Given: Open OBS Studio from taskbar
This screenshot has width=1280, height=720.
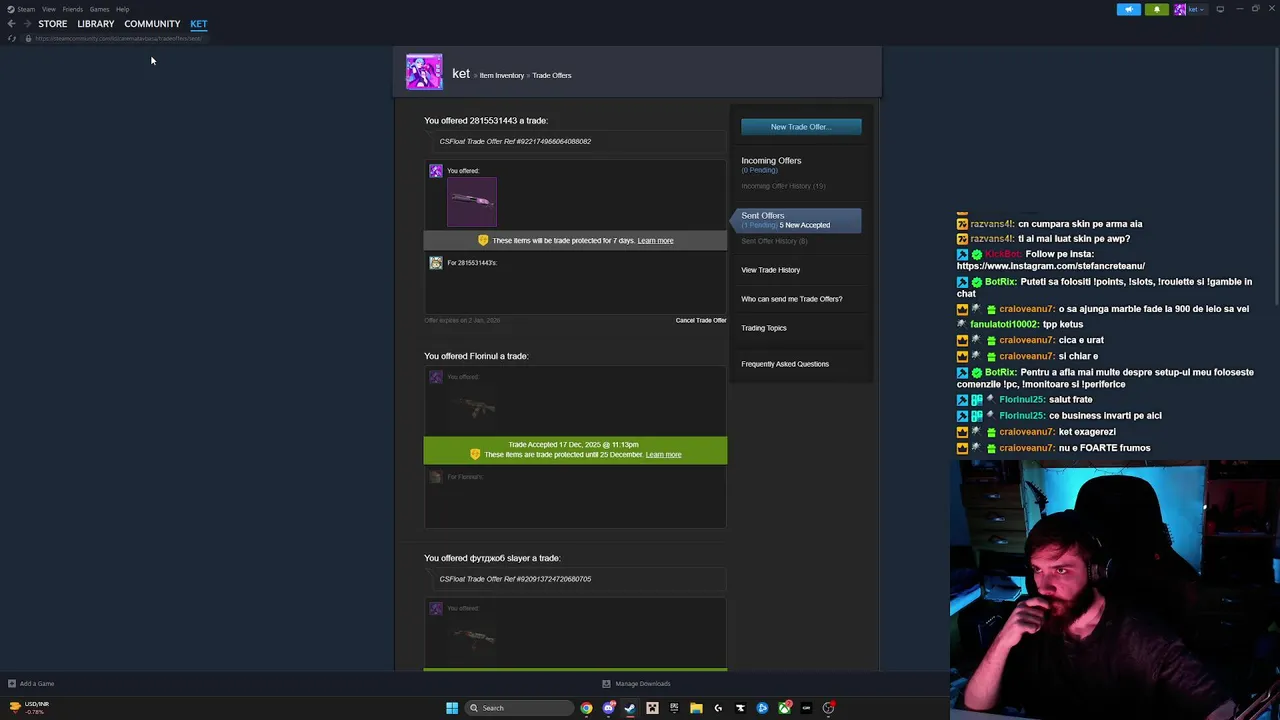Looking at the screenshot, I should [829, 708].
